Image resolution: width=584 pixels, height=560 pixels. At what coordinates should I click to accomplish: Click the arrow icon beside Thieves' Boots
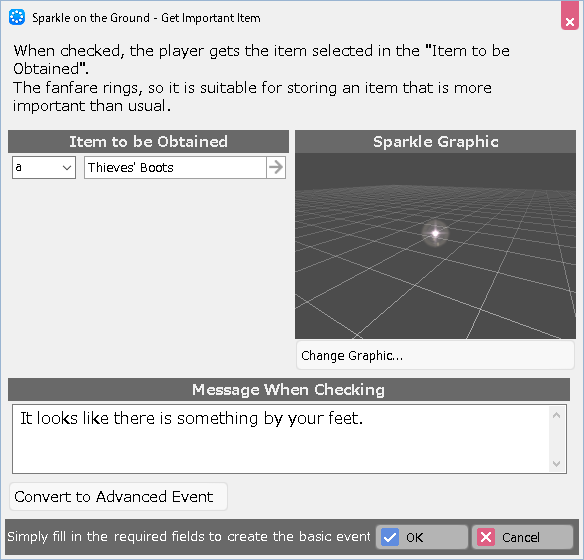point(276,167)
